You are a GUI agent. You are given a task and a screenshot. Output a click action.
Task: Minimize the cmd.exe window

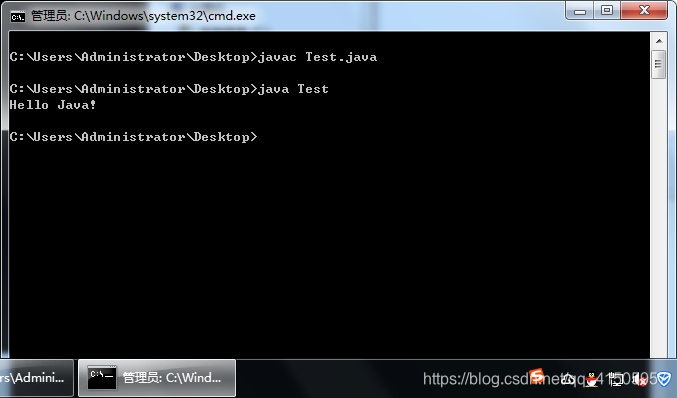580,10
